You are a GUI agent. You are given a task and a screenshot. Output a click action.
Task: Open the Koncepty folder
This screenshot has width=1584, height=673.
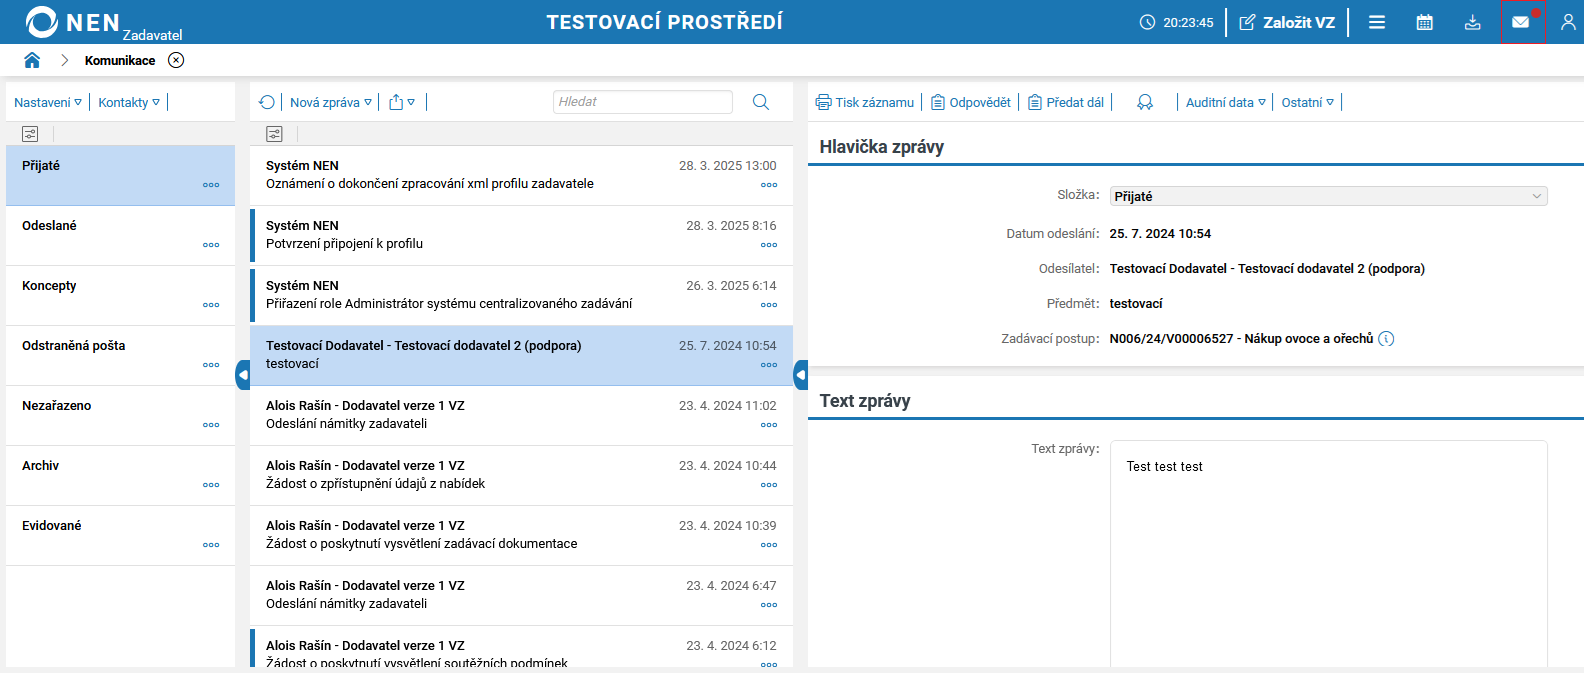tap(50, 286)
